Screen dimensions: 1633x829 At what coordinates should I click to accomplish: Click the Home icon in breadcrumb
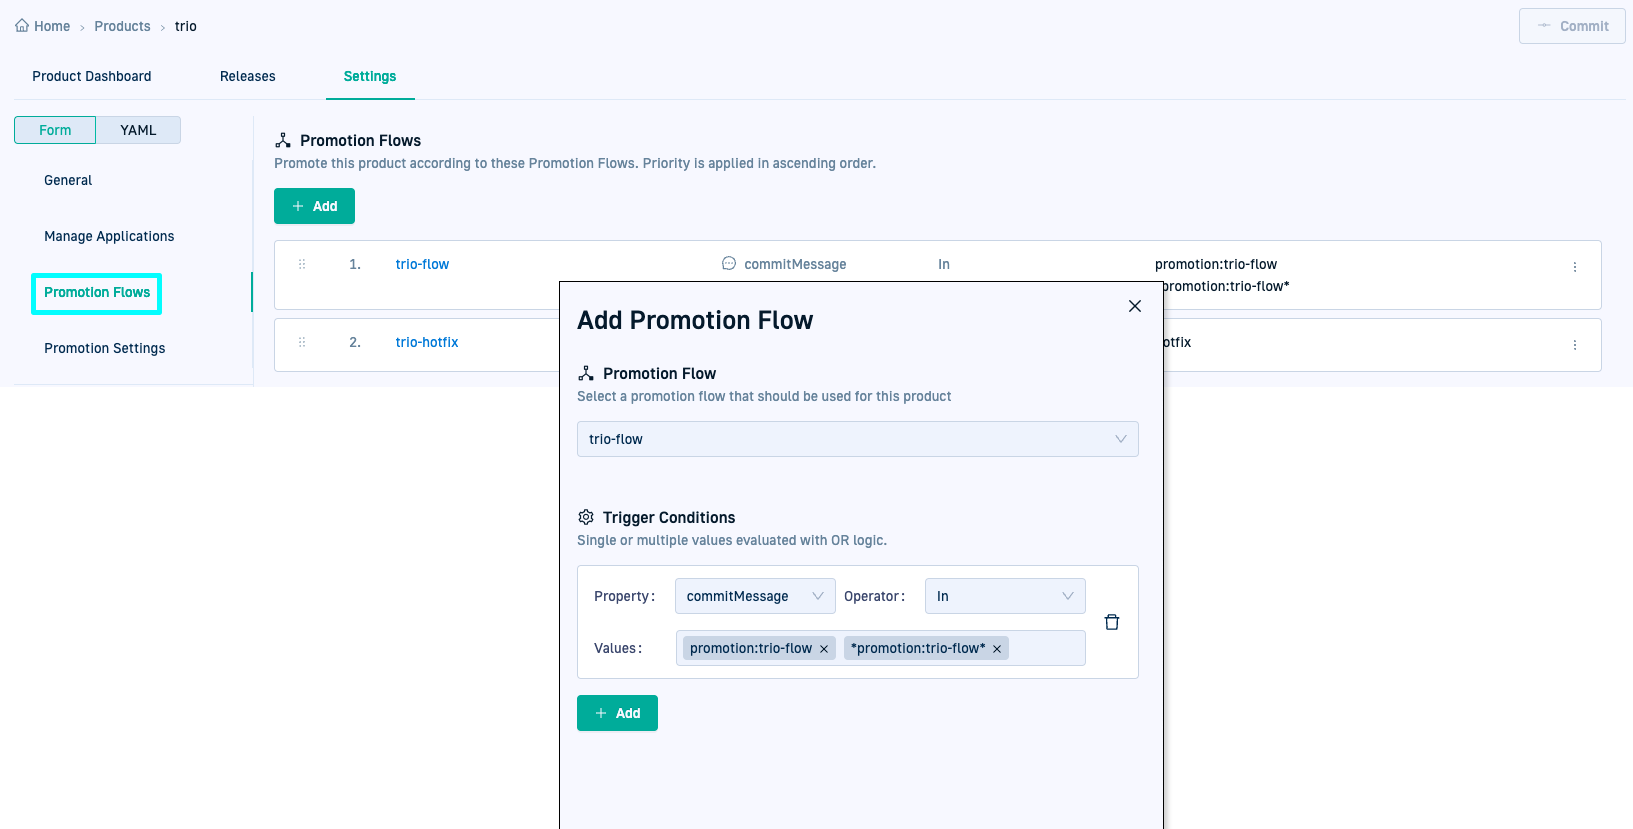(x=22, y=26)
